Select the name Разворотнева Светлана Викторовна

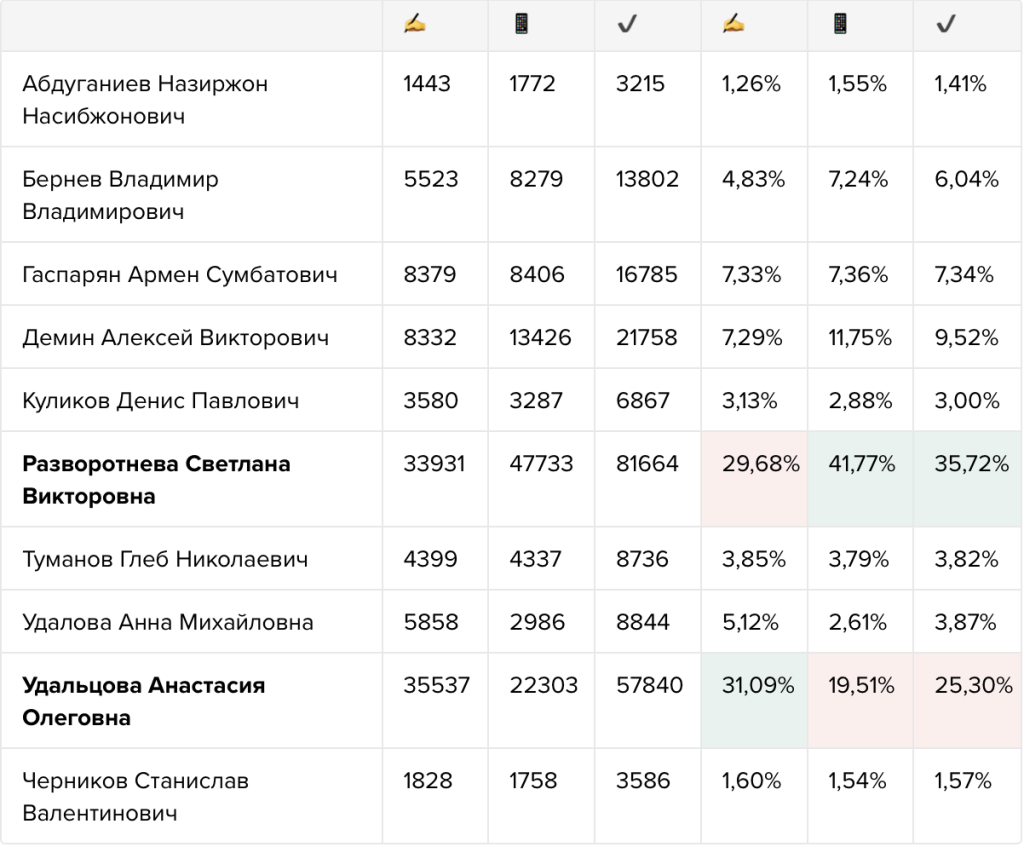(156, 480)
